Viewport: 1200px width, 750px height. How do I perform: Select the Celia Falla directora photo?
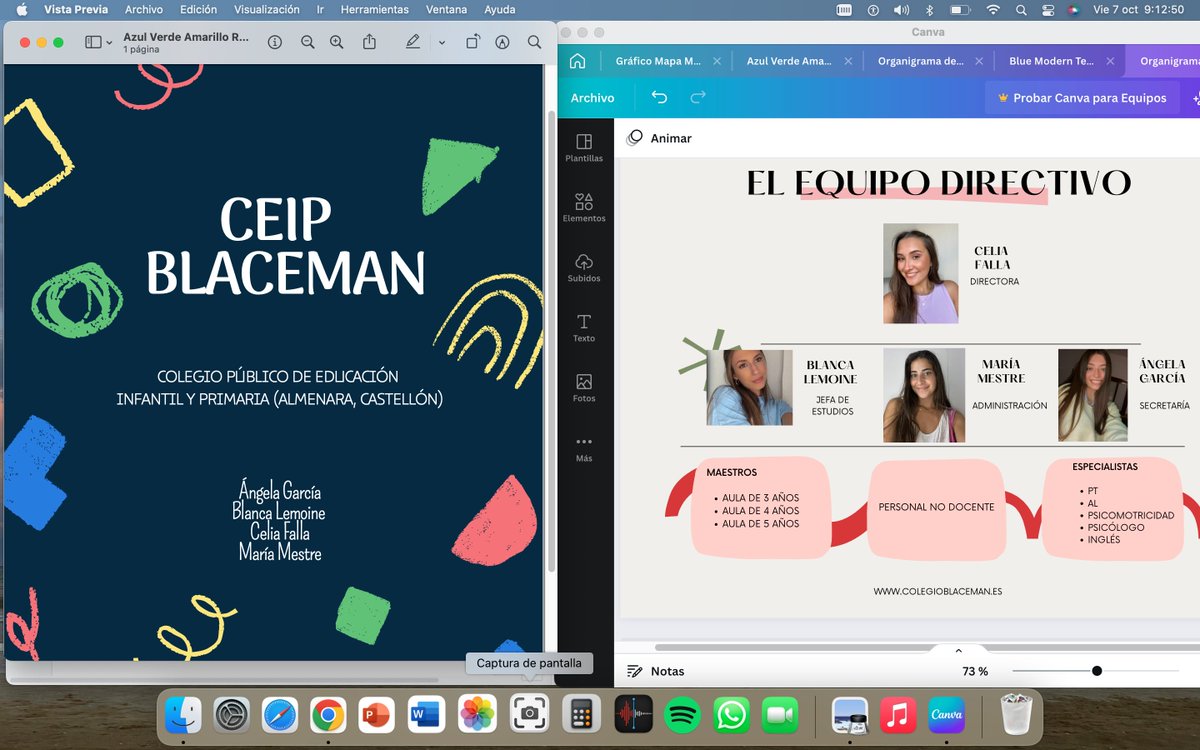(x=920, y=273)
